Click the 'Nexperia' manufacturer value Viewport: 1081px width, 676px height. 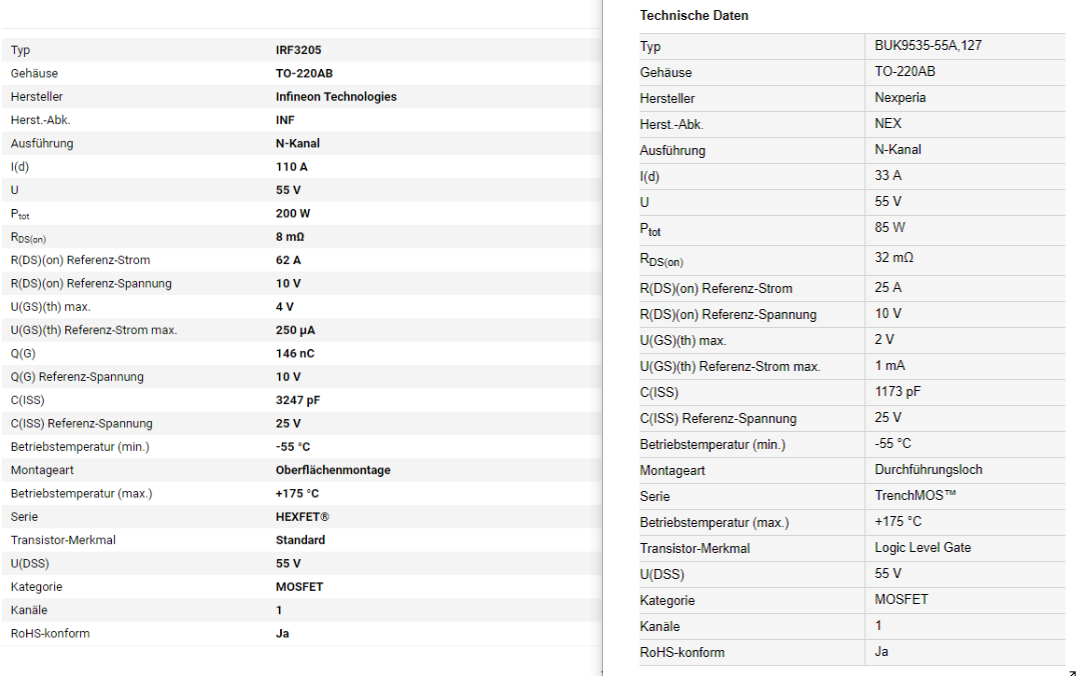[900, 97]
